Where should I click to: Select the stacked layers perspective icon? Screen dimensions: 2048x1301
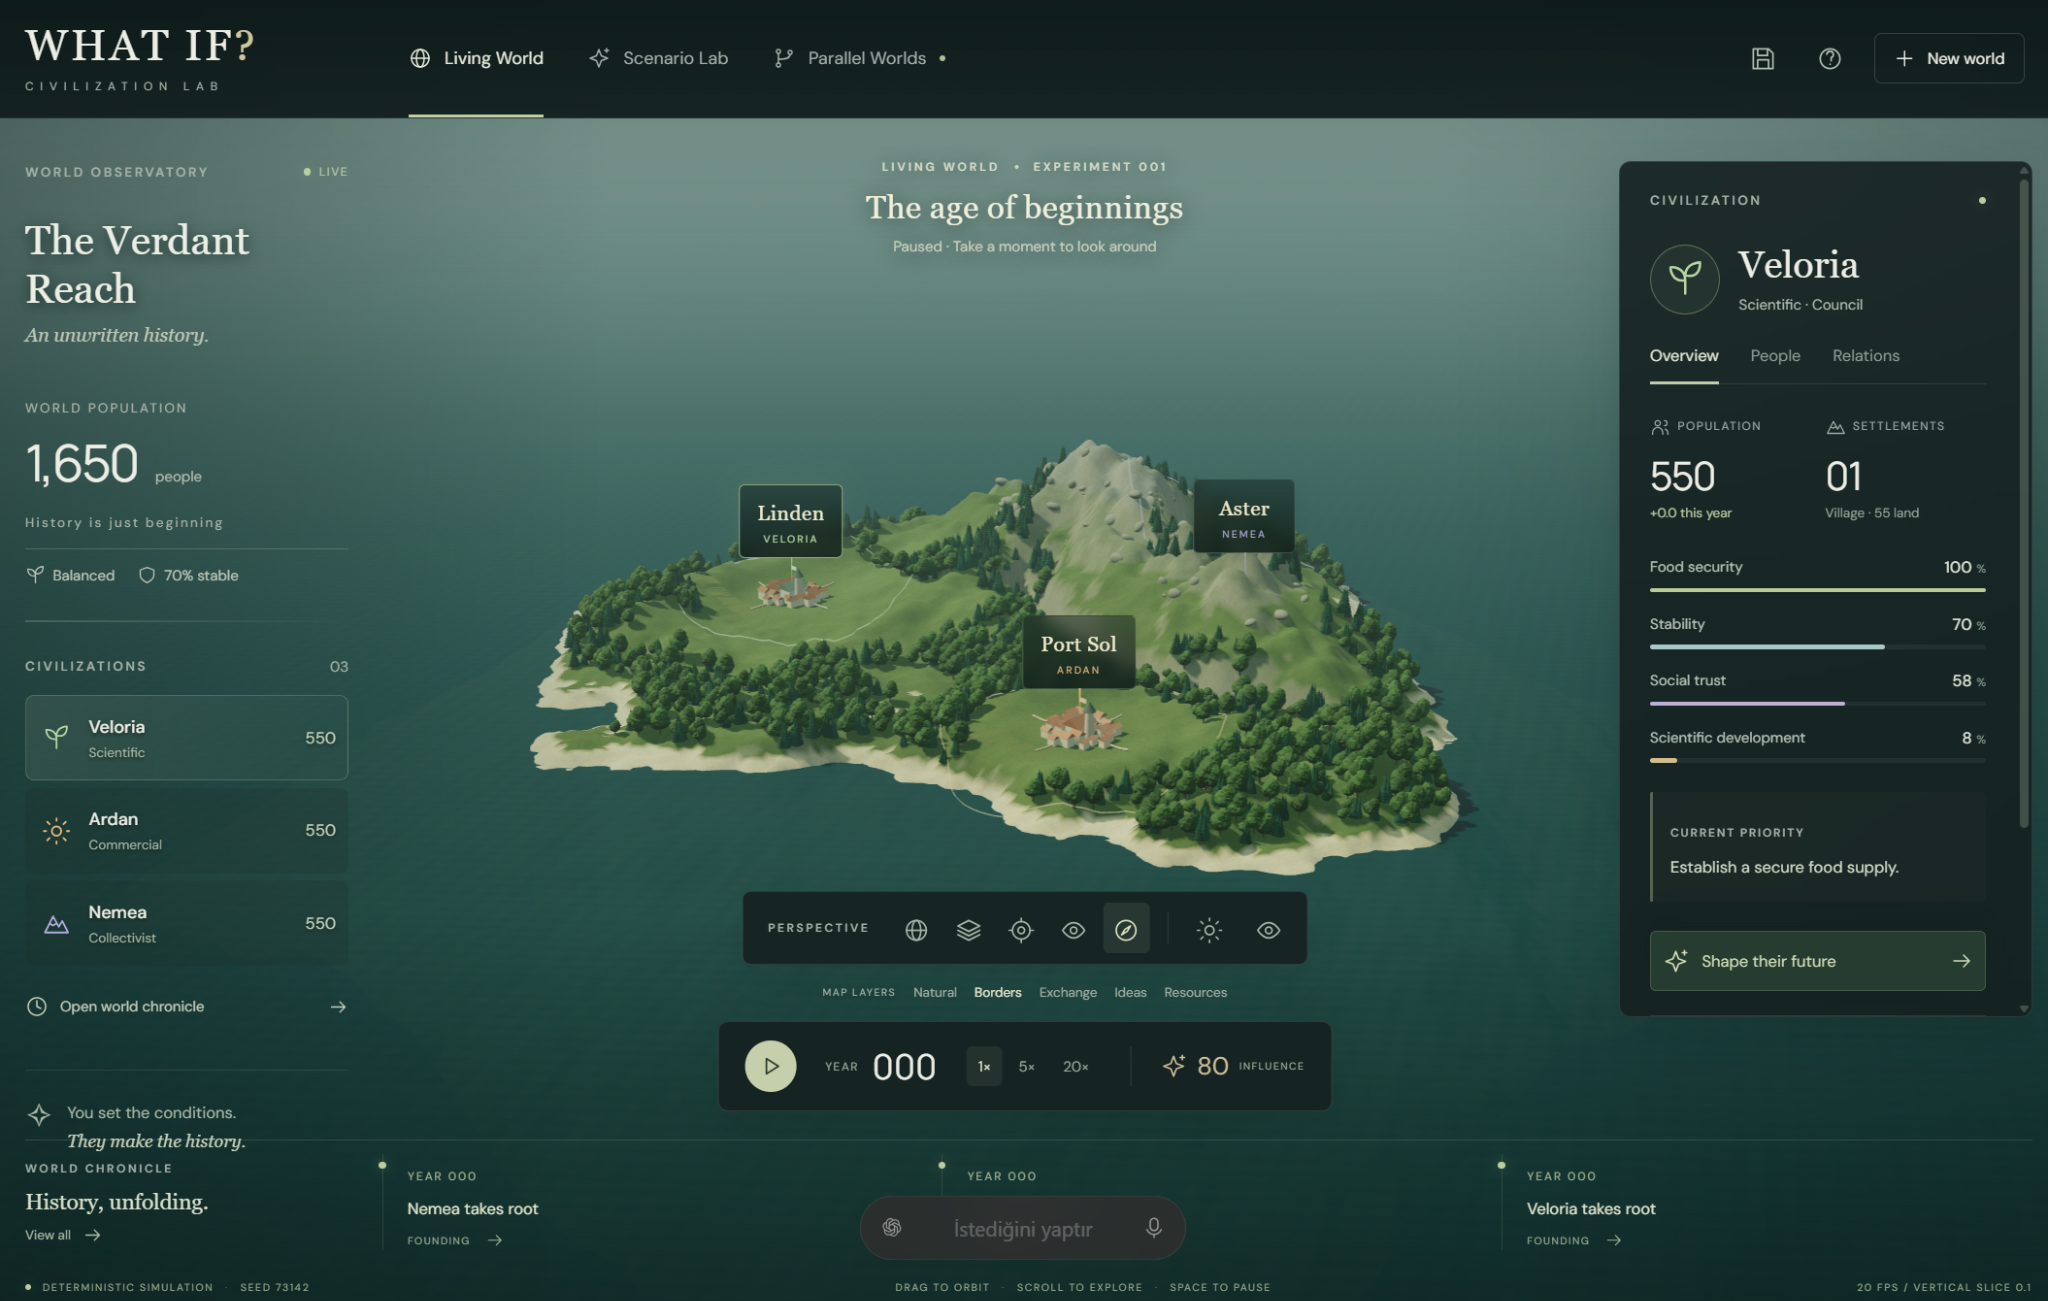point(968,930)
